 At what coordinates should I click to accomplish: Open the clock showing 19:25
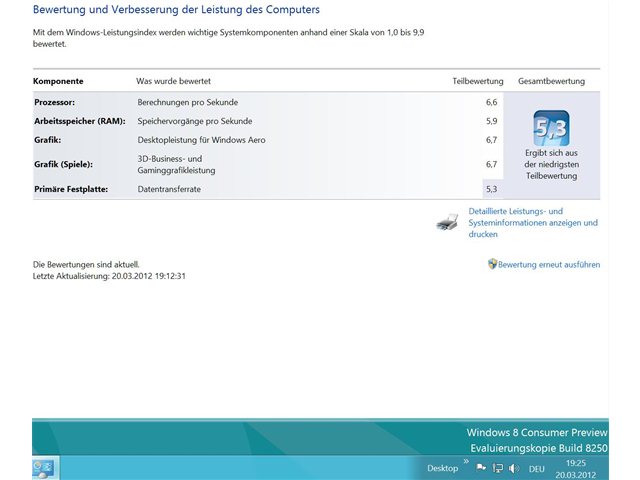click(576, 469)
